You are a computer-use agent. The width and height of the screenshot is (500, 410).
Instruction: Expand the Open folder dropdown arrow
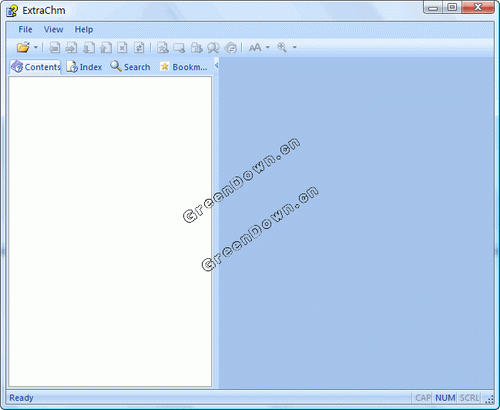36,48
